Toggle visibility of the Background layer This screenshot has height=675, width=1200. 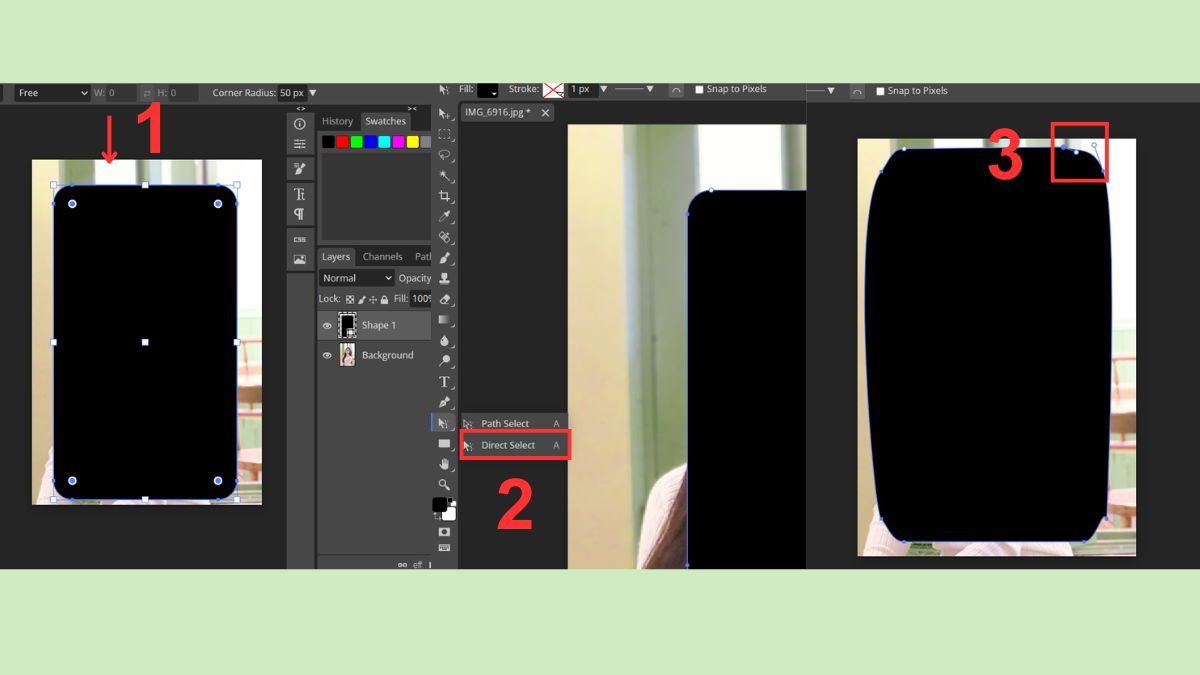pos(327,355)
